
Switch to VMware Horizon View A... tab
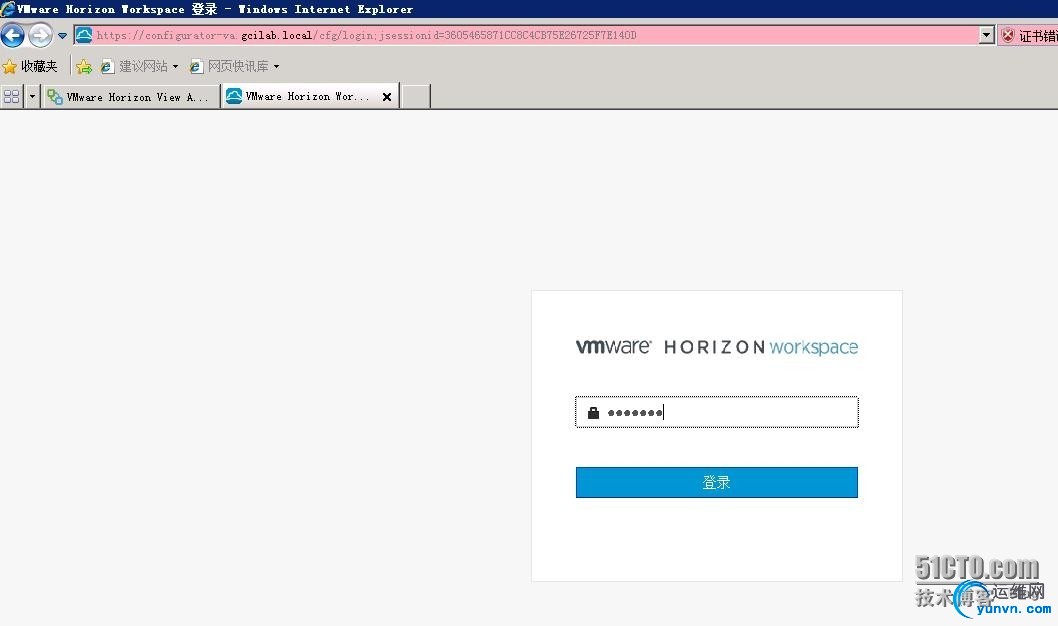(131, 97)
